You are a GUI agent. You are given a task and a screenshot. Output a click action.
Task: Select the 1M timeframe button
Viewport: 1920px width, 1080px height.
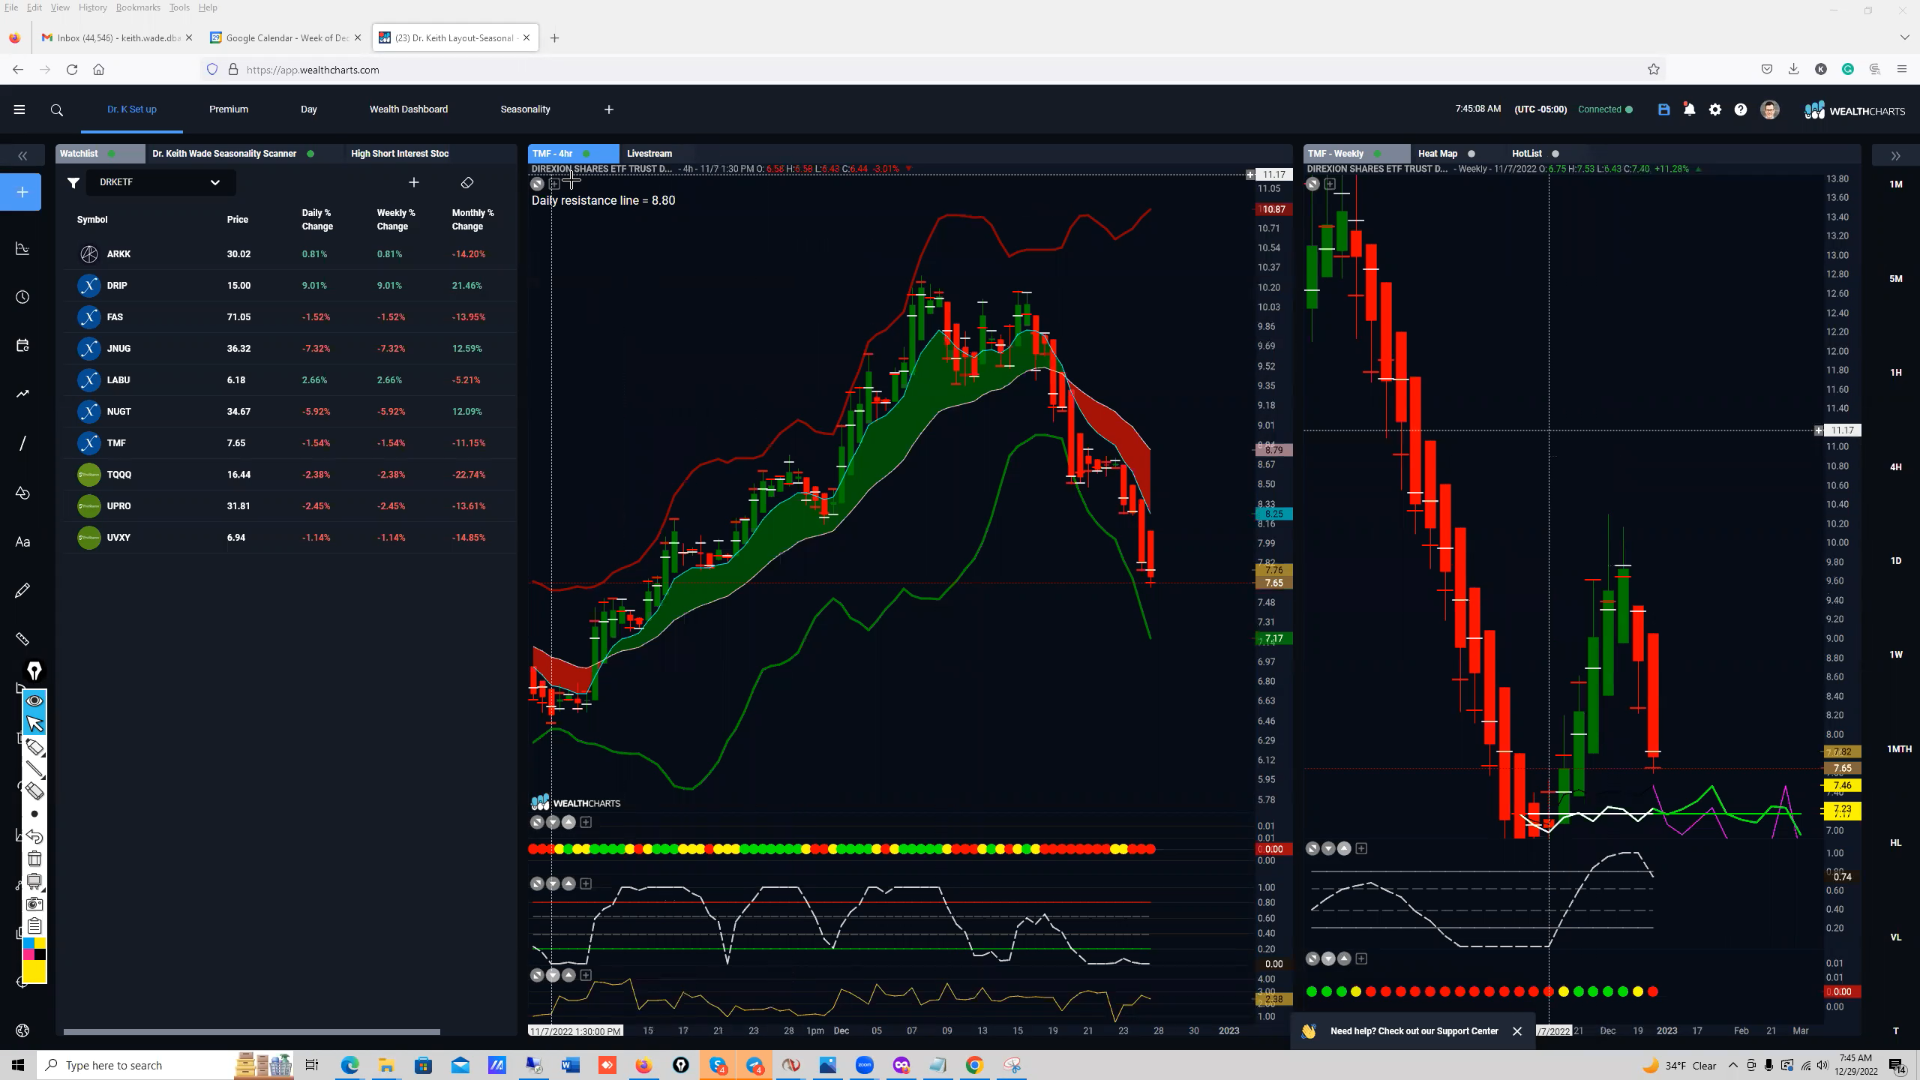[x=1896, y=185]
